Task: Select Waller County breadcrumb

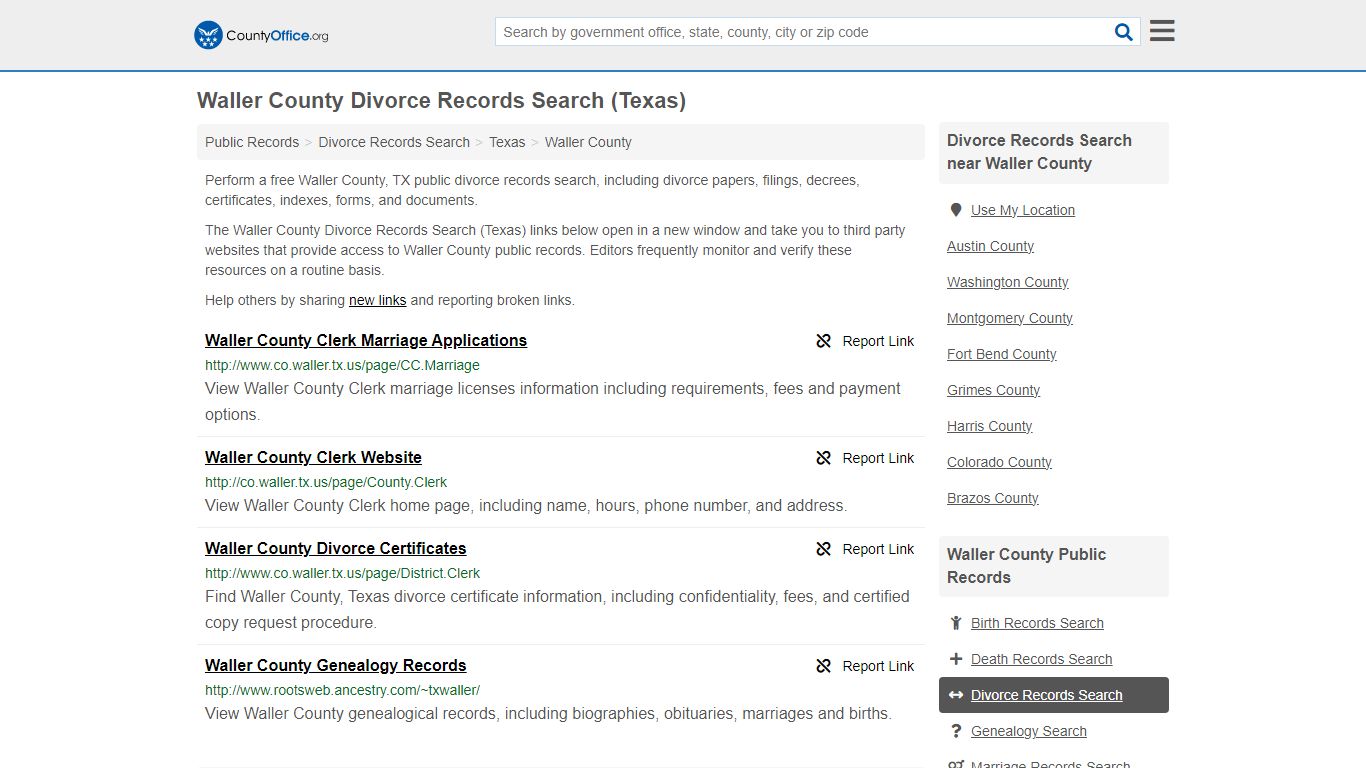Action: (x=588, y=142)
